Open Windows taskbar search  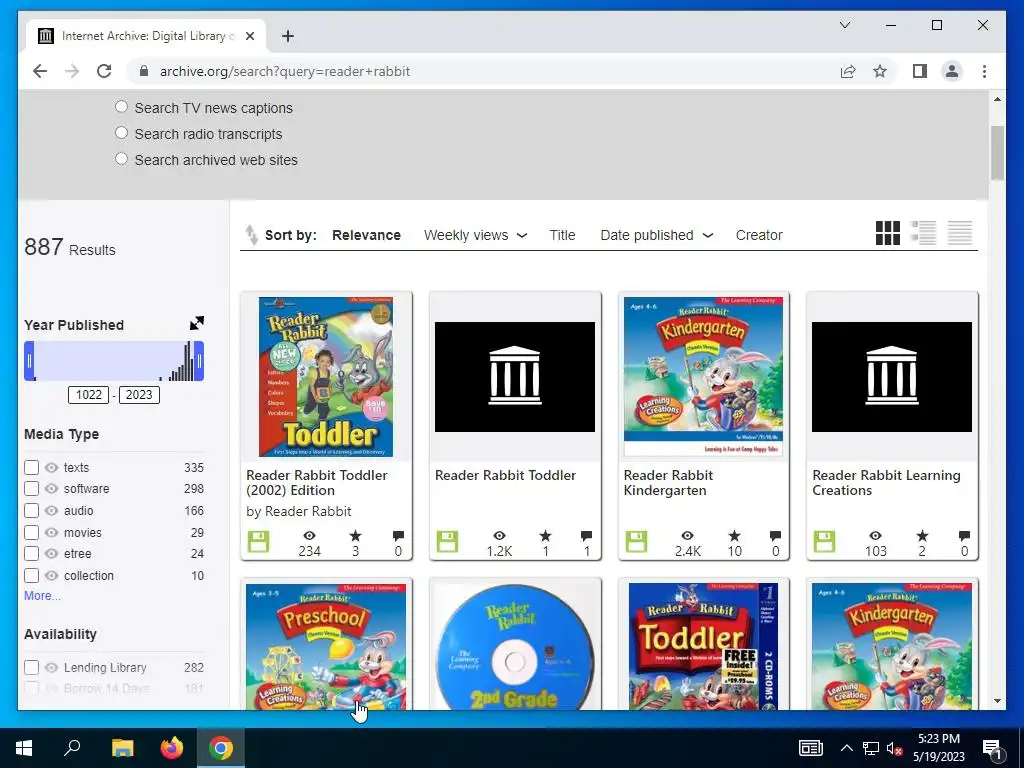72,748
